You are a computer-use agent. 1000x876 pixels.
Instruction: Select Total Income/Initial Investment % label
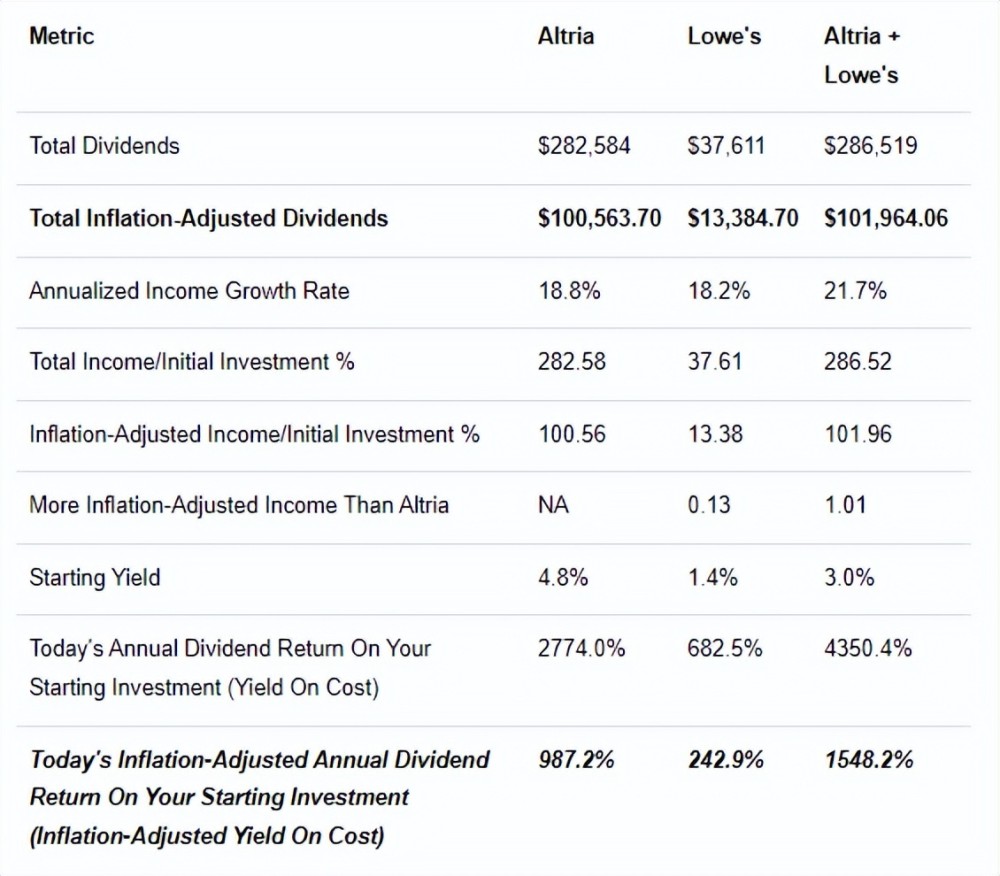coord(192,362)
